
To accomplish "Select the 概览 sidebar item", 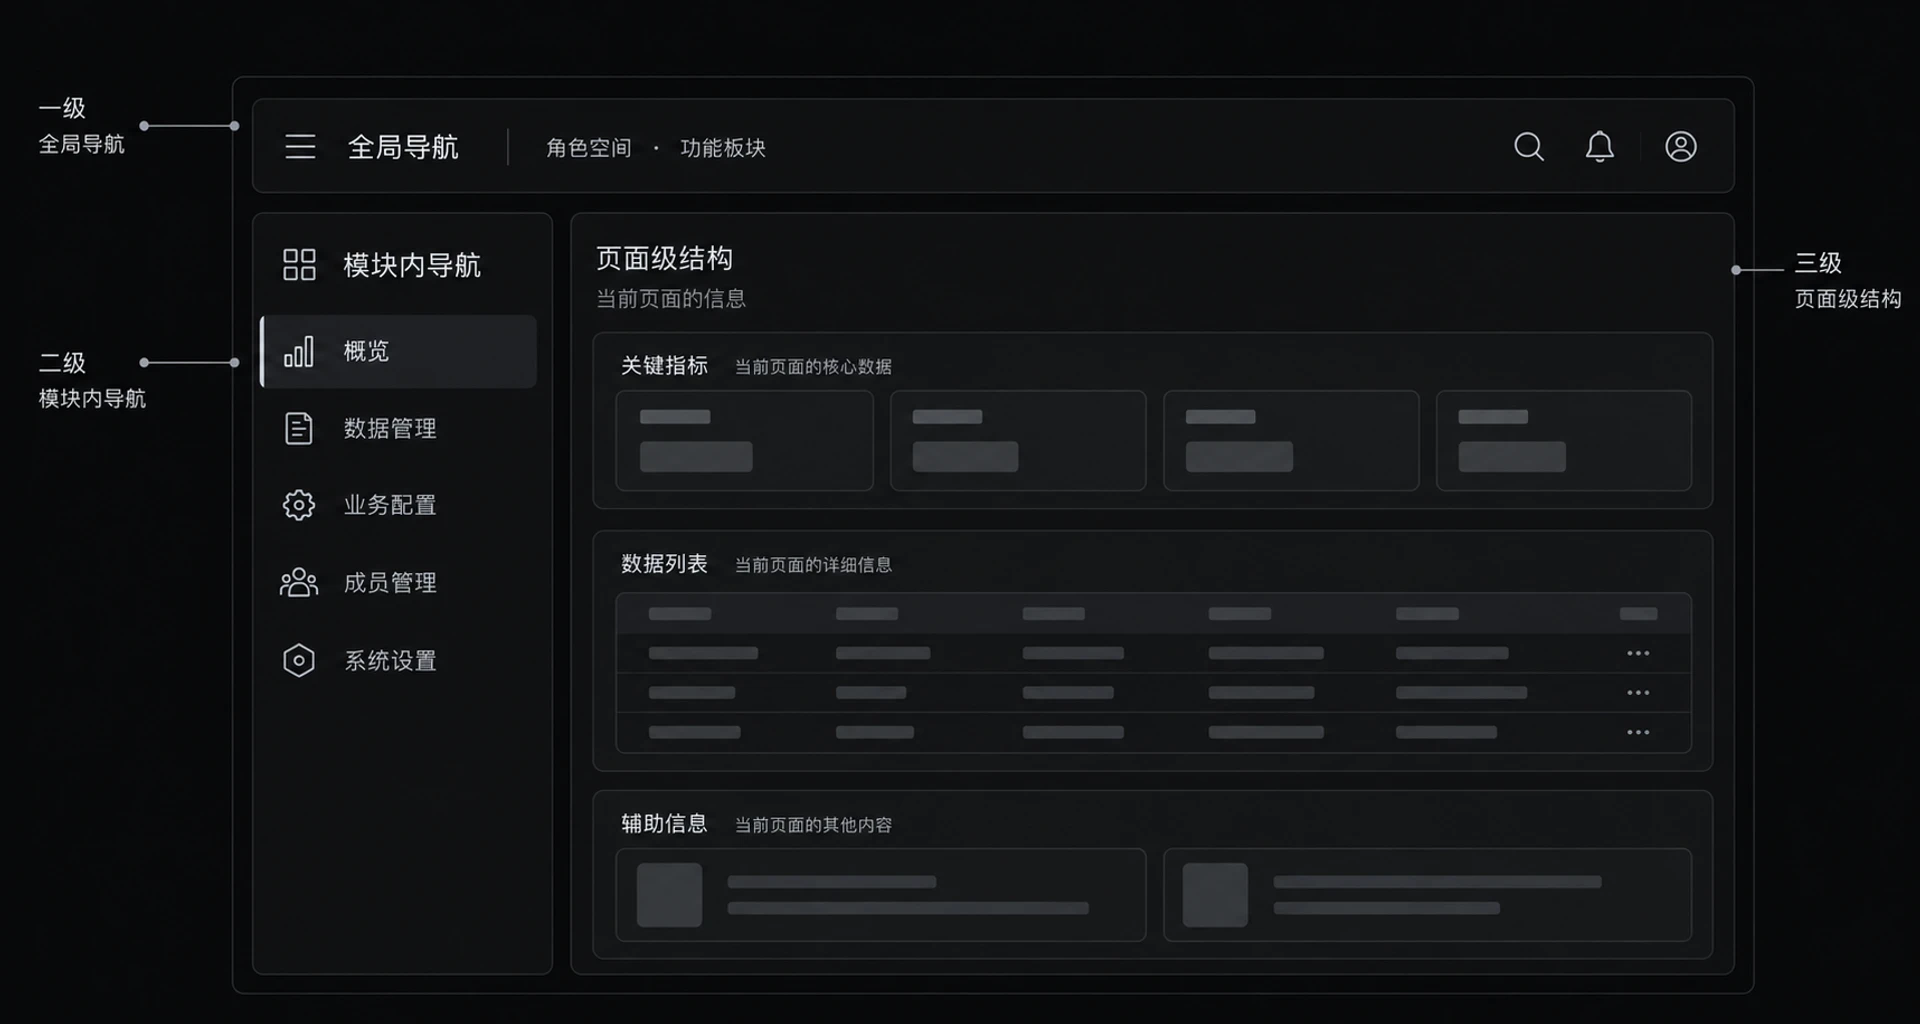I will (399, 351).
